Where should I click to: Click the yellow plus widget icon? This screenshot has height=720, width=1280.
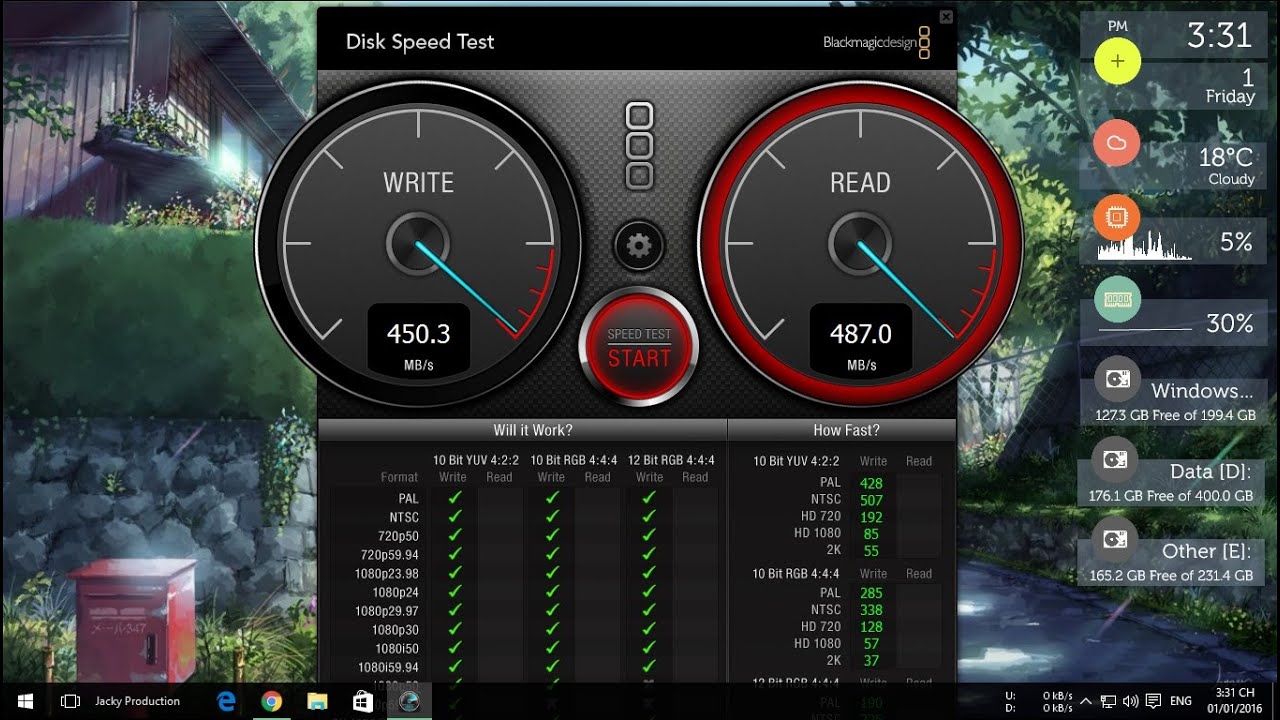tap(1117, 61)
